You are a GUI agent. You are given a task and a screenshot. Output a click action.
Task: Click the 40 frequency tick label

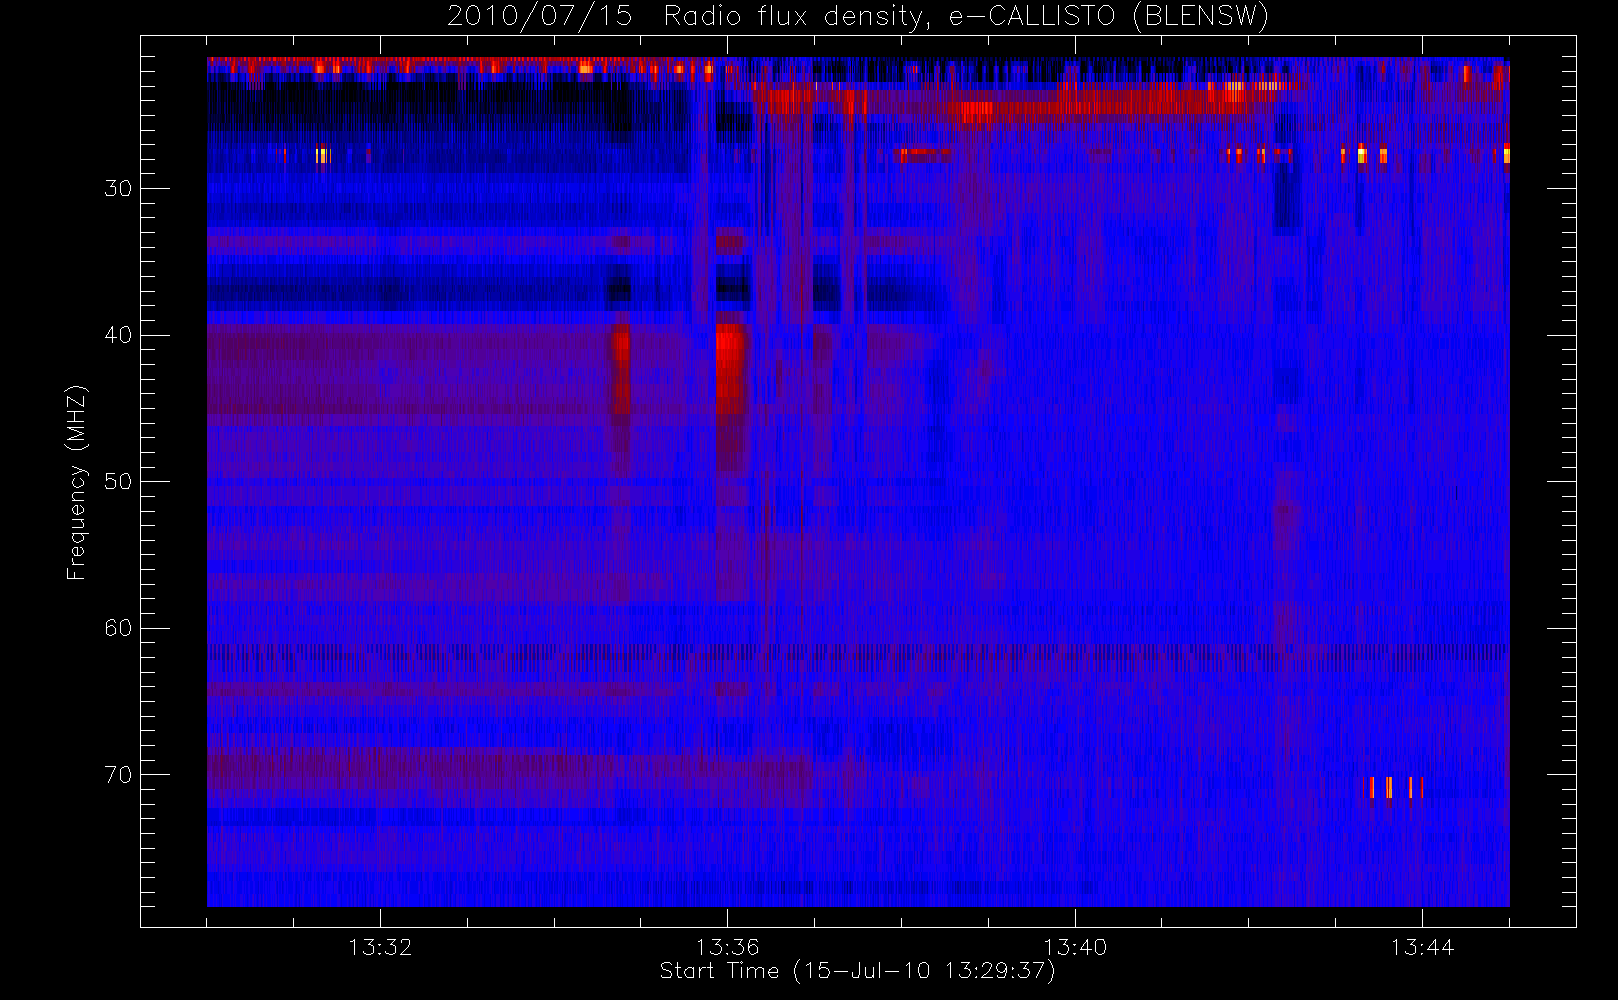tap(118, 335)
